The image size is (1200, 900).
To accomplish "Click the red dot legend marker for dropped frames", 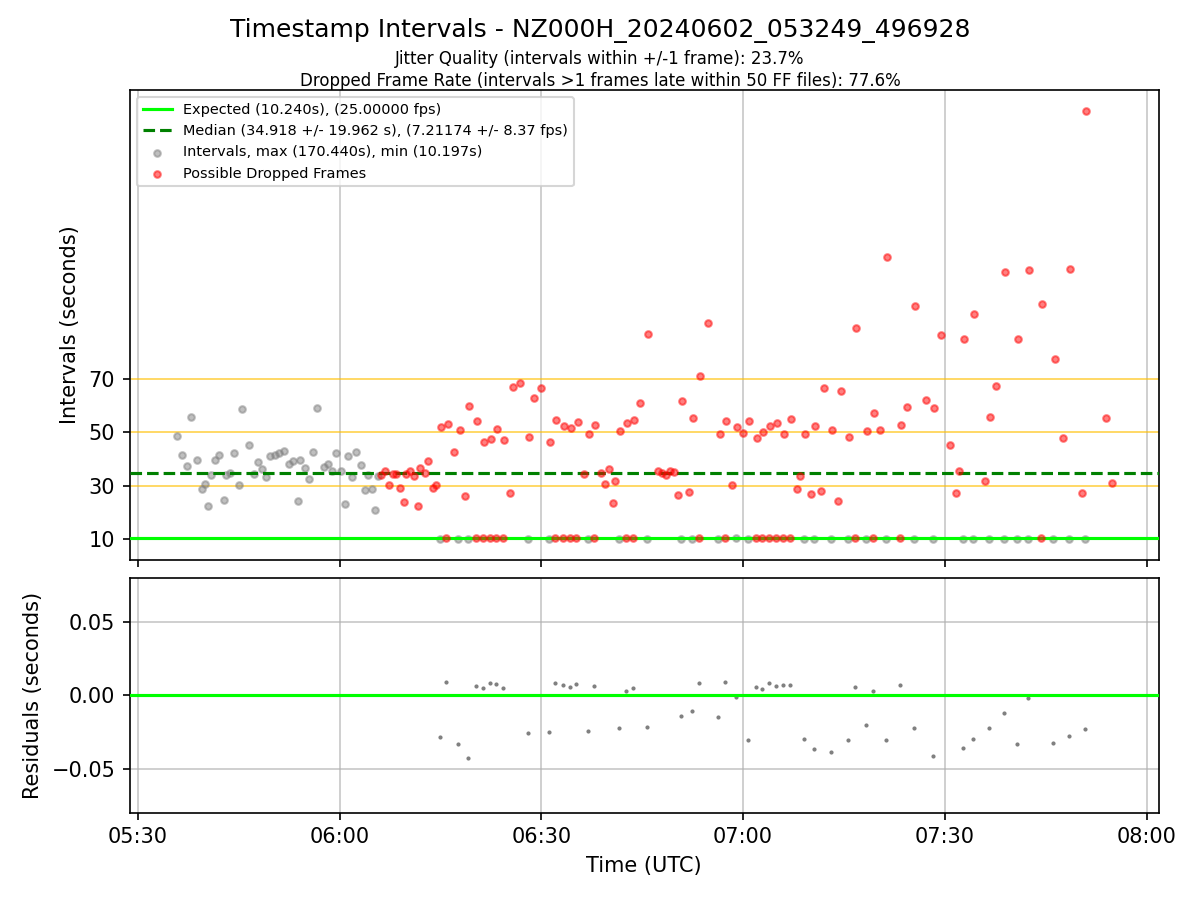I will tap(158, 173).
